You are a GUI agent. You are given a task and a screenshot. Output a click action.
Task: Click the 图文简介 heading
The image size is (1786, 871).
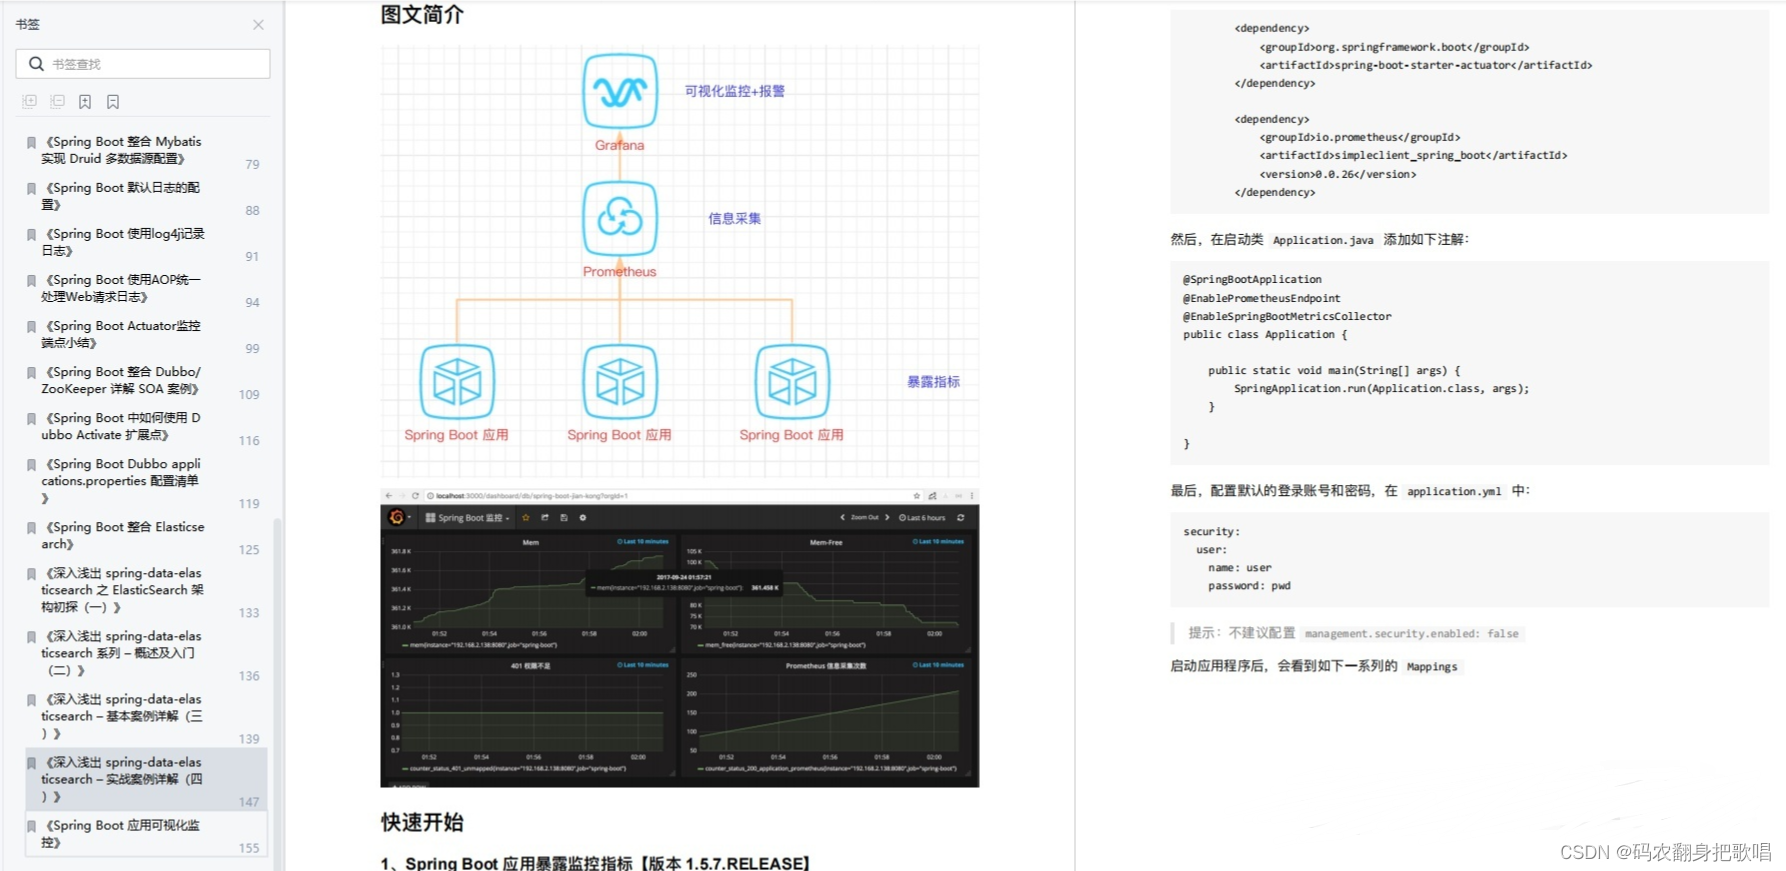422,15
